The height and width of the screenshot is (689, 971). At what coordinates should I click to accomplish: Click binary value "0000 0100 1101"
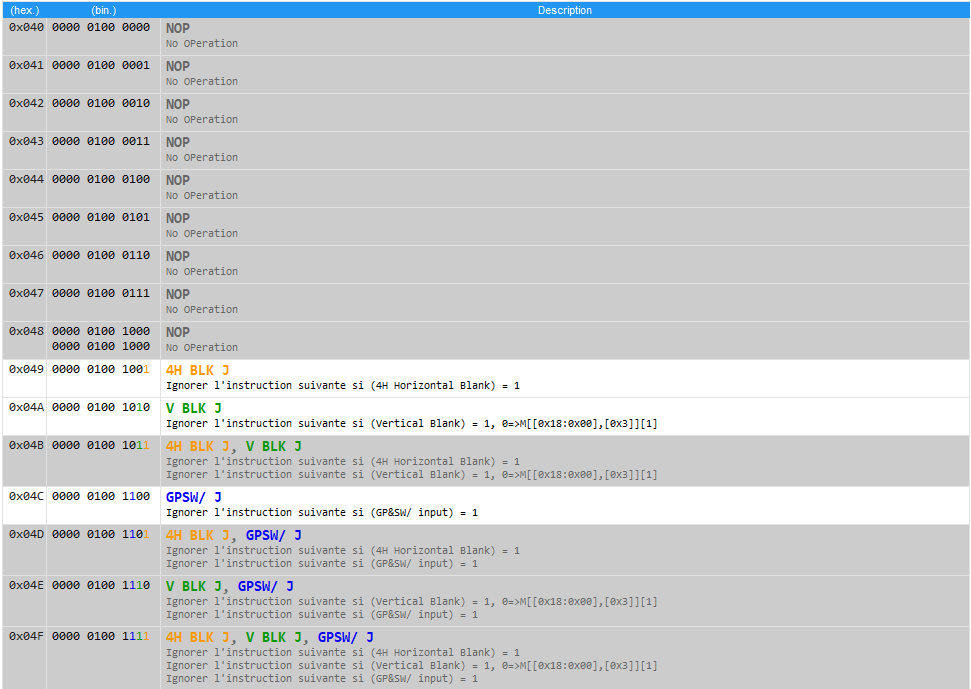click(101, 535)
